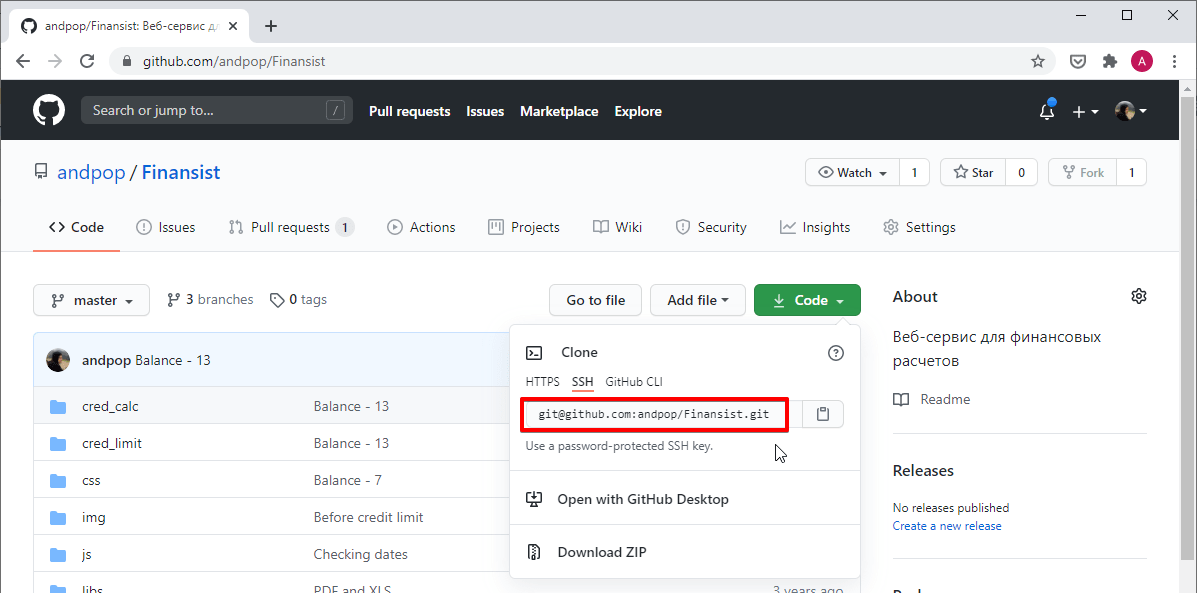1197x593 pixels.
Task: Toggle the green Code dropdown
Action: pyautogui.click(x=807, y=300)
